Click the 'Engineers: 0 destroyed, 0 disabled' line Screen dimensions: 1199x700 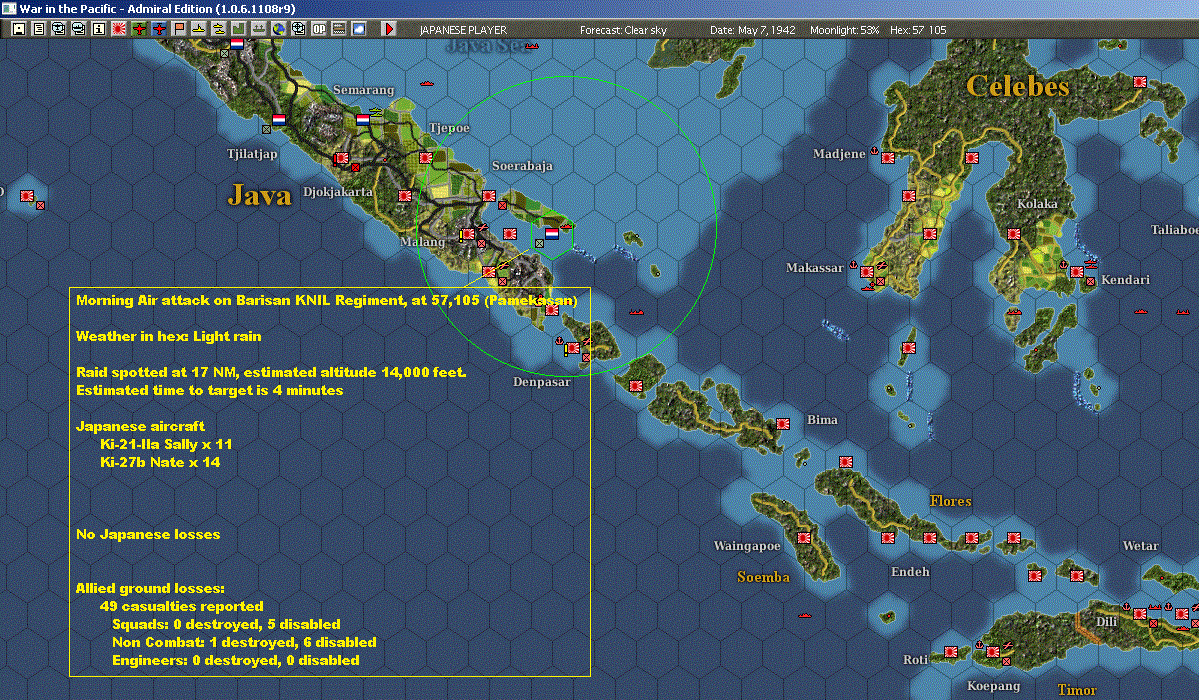pos(236,660)
